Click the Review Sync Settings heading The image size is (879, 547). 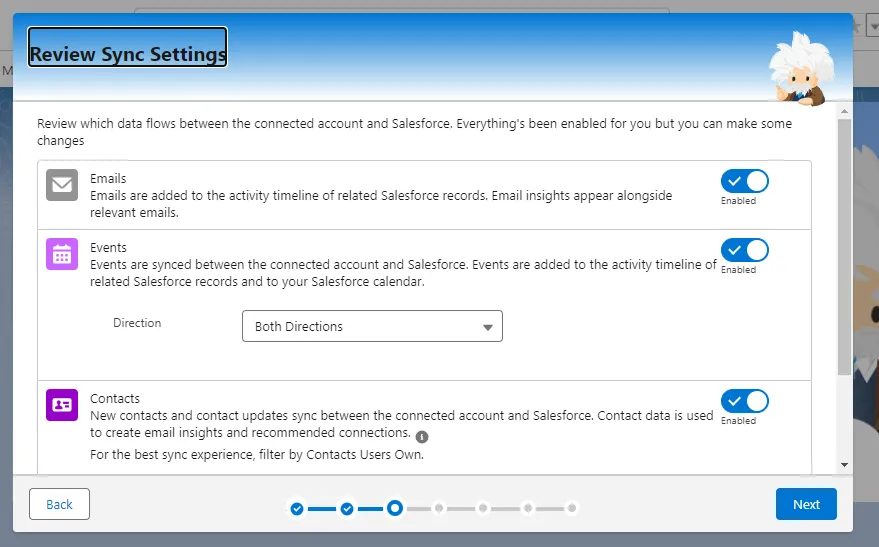coord(127,54)
